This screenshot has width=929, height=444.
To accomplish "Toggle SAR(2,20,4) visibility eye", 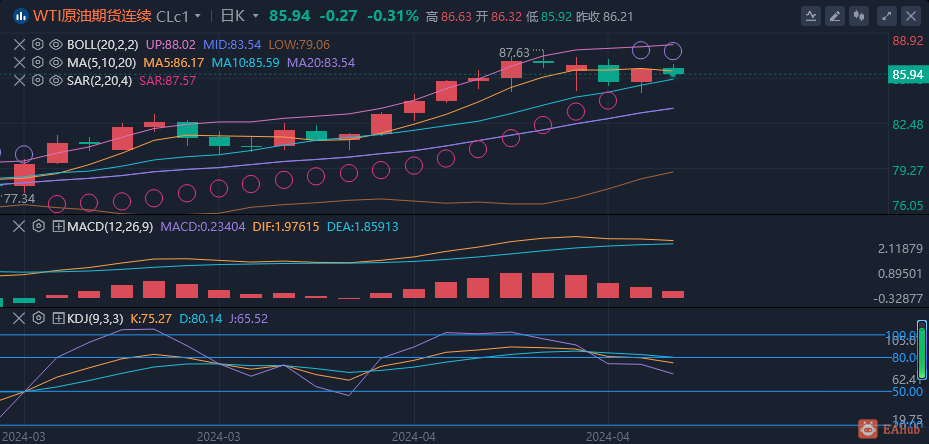I will click(x=56, y=80).
